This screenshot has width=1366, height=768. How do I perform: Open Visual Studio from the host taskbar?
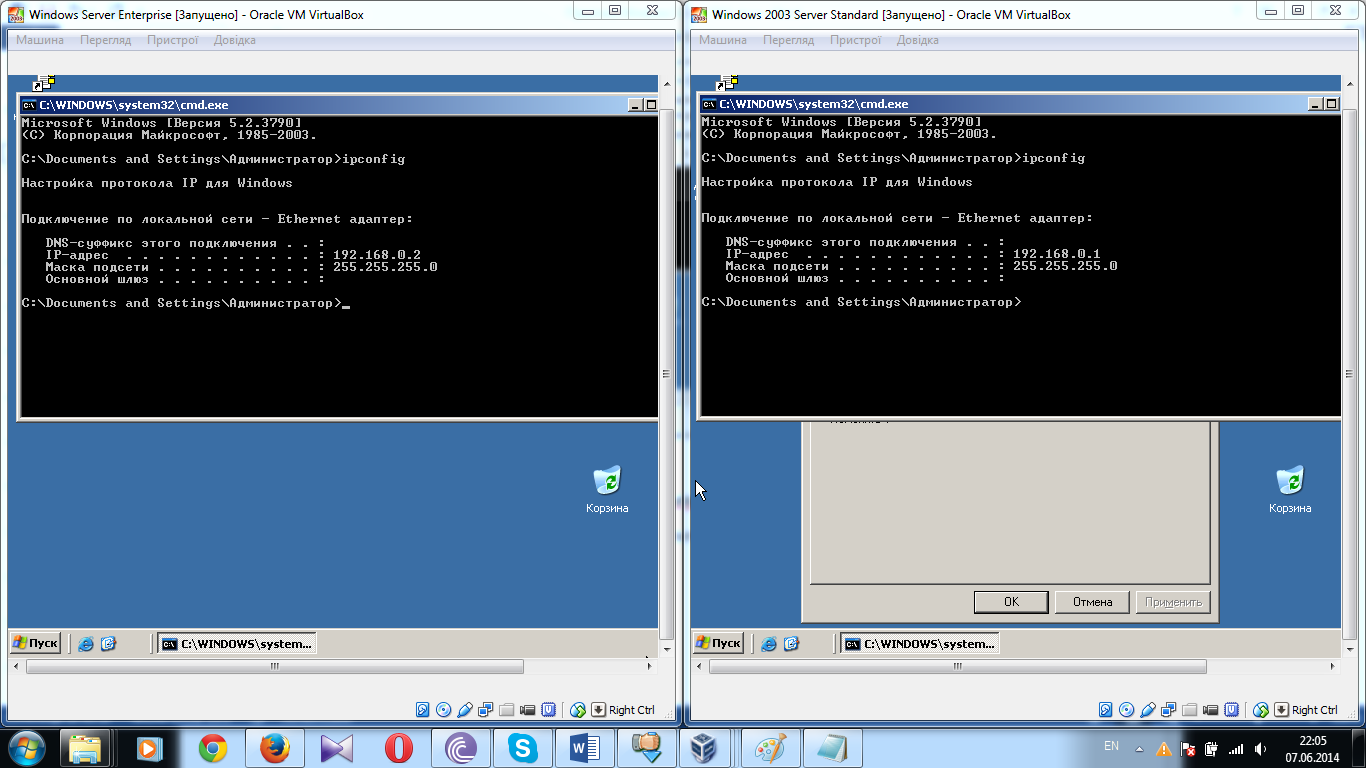[336, 748]
